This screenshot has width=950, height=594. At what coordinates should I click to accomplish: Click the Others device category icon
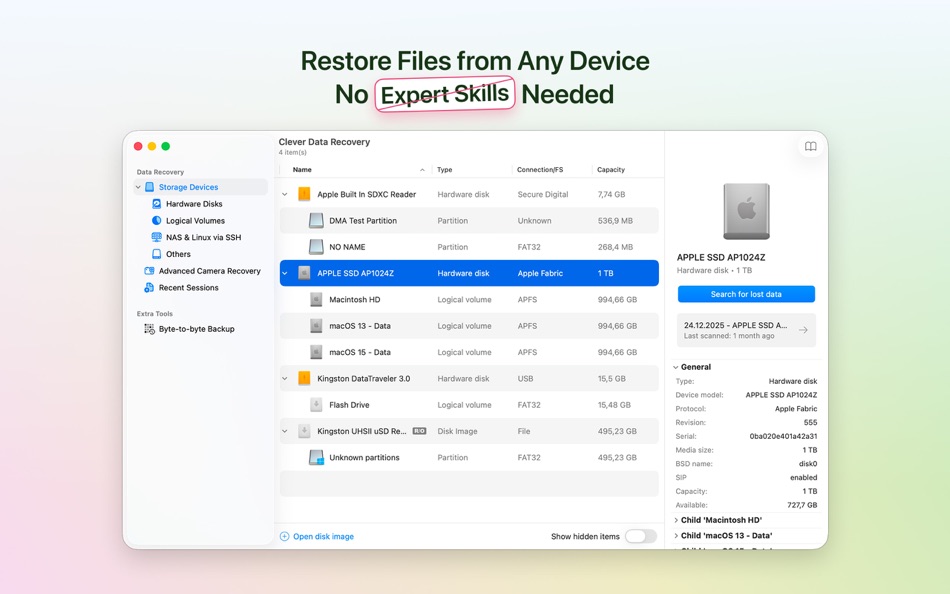(x=156, y=254)
